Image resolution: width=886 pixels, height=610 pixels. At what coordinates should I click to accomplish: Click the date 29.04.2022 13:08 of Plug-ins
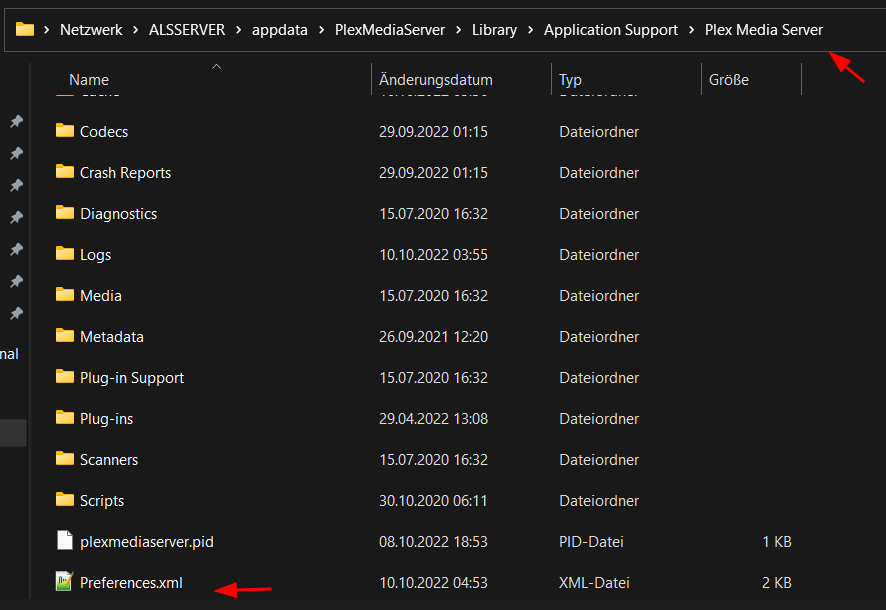click(433, 419)
